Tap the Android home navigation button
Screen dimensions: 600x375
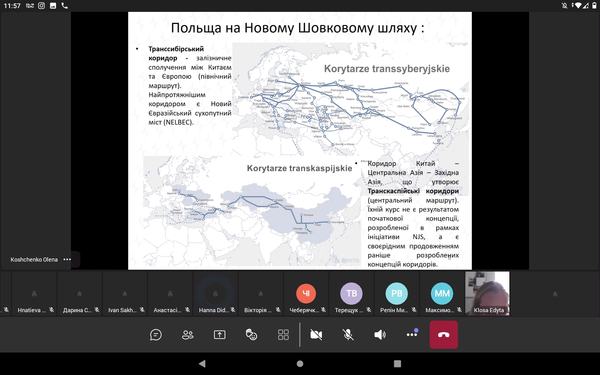click(x=300, y=364)
